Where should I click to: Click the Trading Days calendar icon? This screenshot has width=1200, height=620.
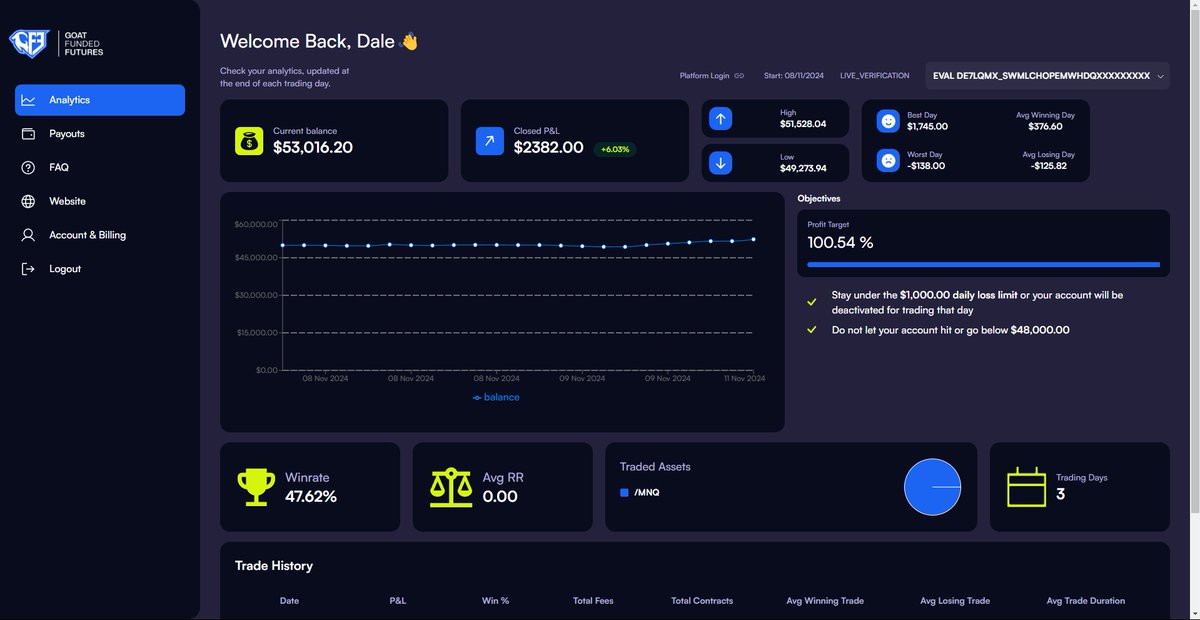click(1025, 486)
